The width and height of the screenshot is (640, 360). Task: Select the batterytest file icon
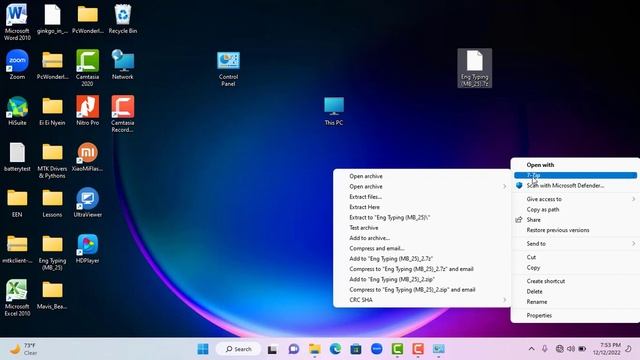click(x=17, y=157)
